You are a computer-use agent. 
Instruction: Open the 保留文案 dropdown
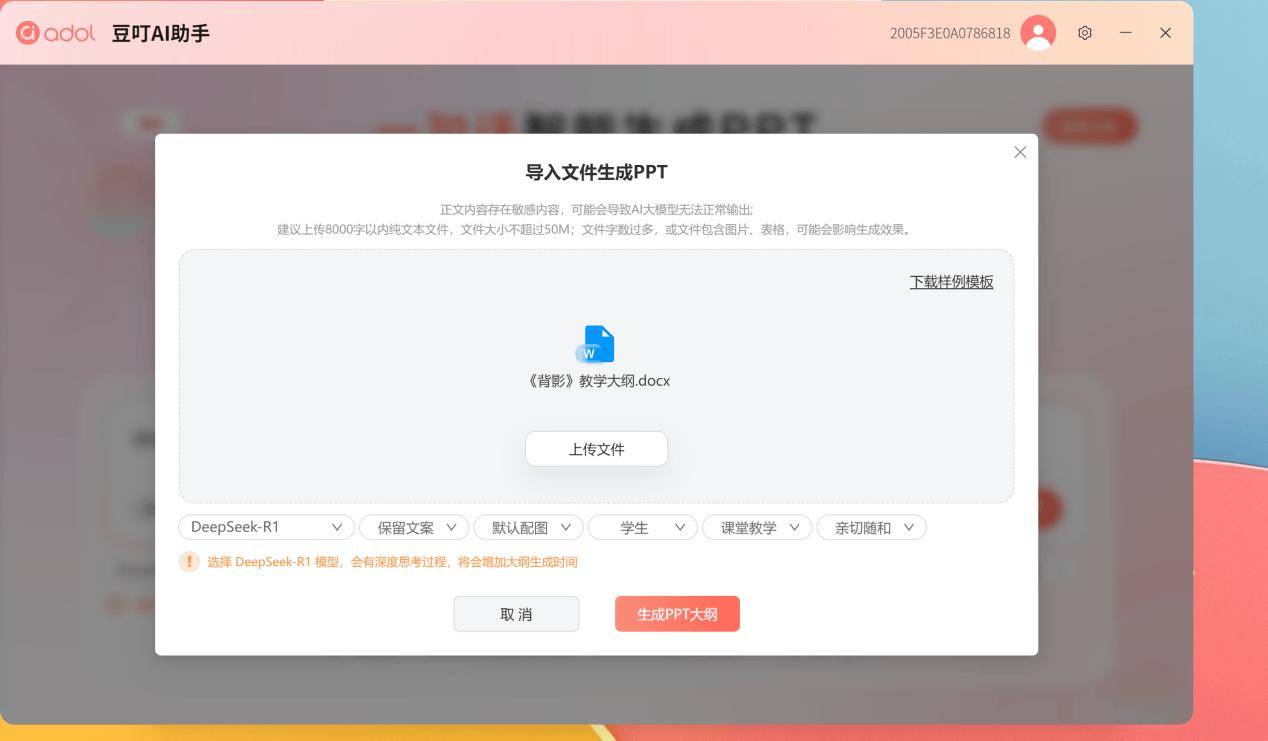(x=414, y=527)
